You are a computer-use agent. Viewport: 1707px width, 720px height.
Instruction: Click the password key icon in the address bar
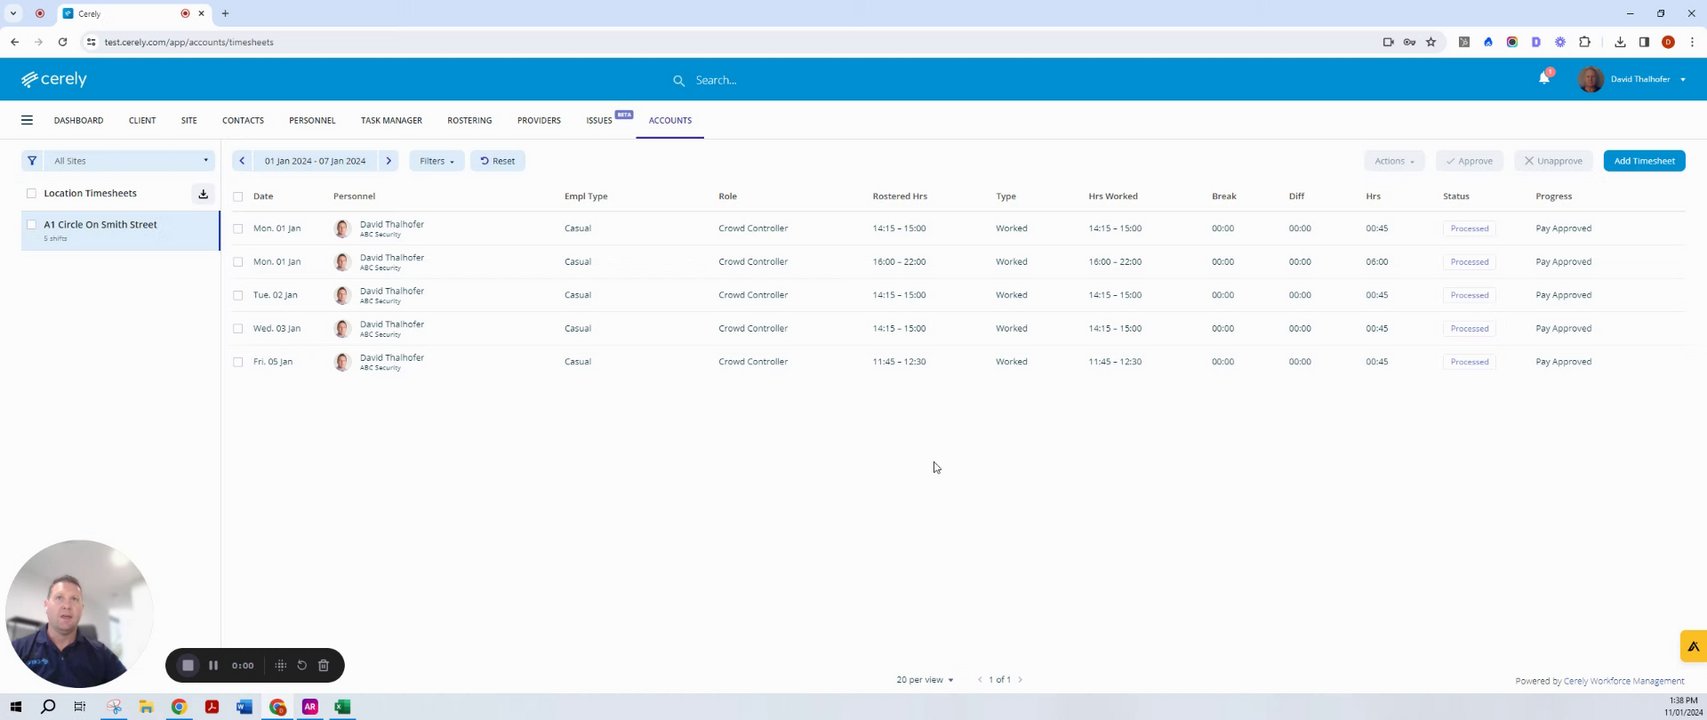click(x=1409, y=42)
